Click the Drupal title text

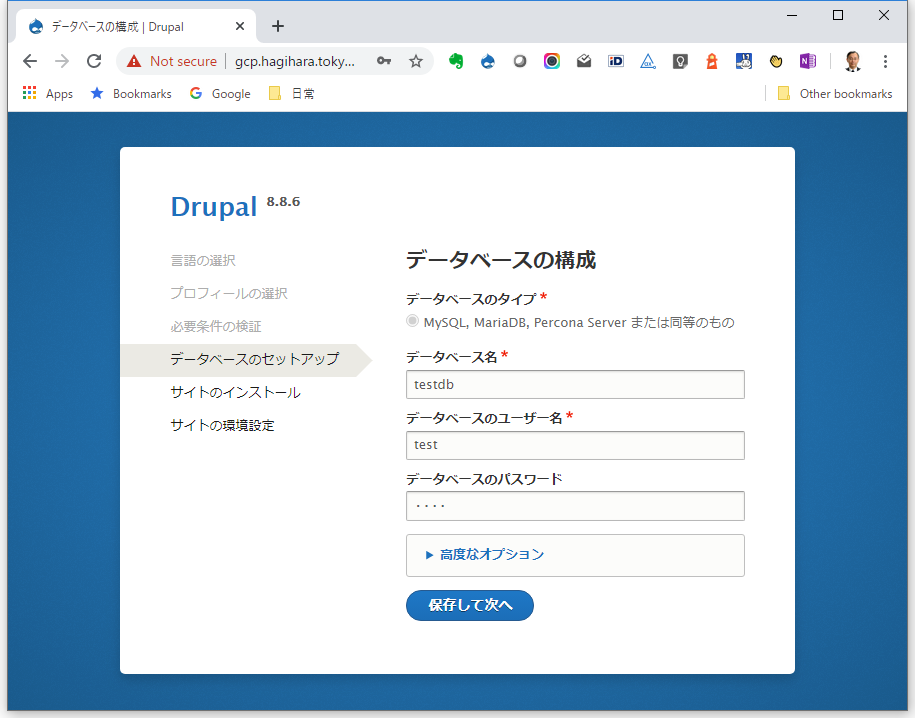click(214, 207)
